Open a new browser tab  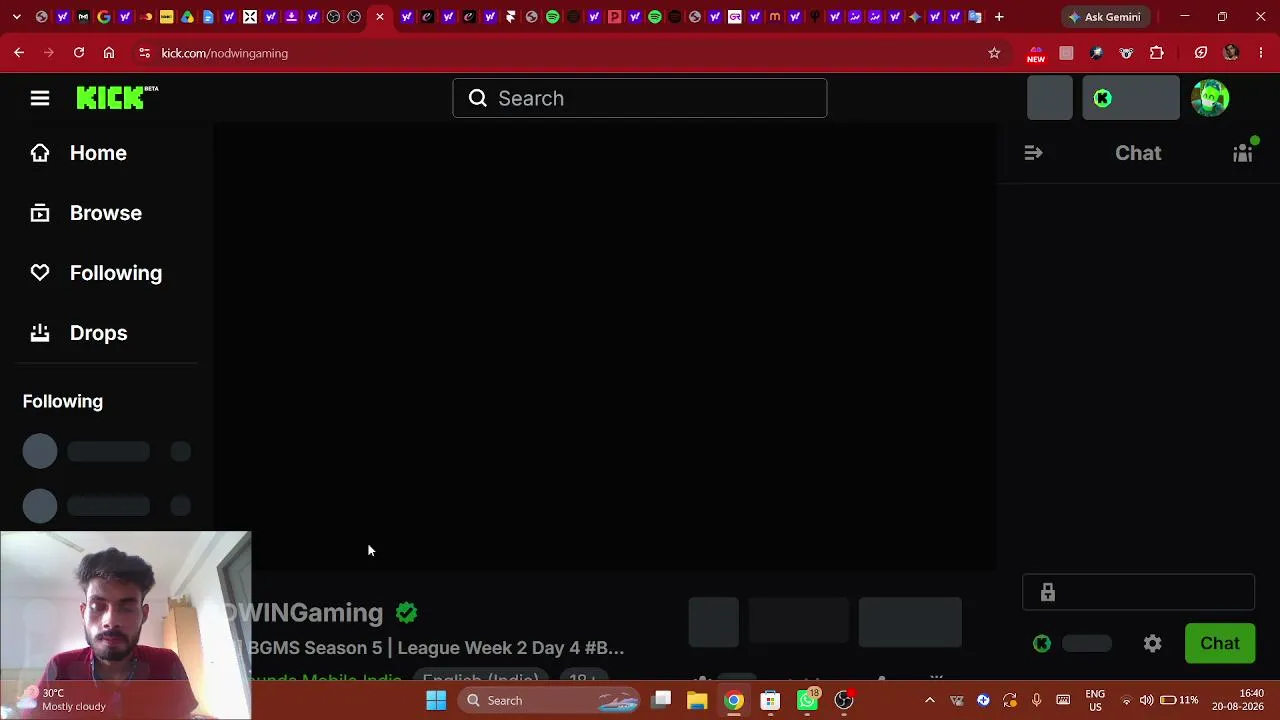coord(999,17)
